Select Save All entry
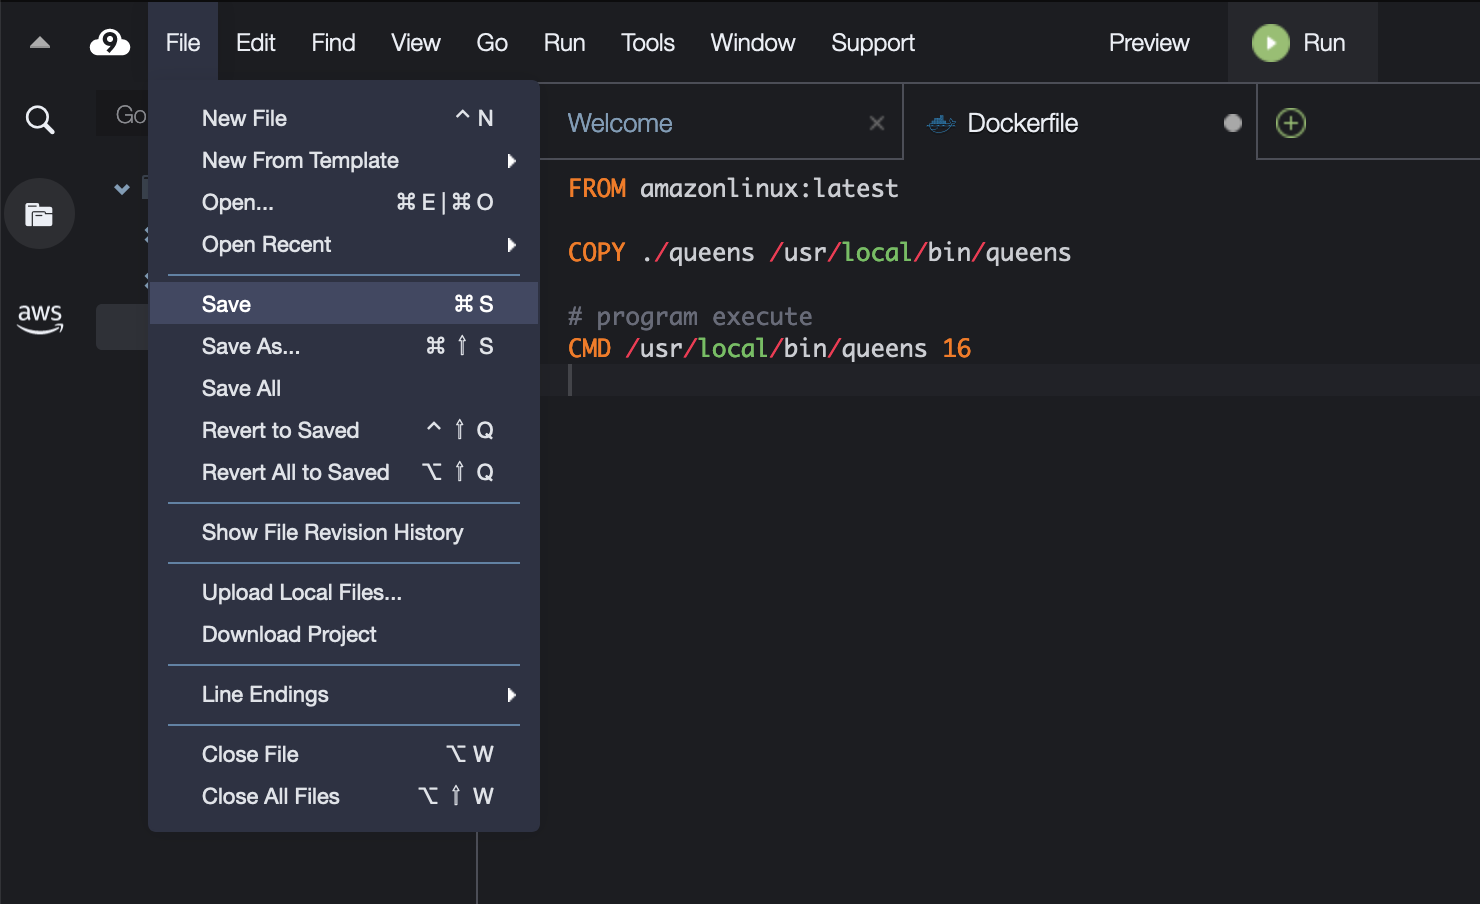The width and height of the screenshot is (1480, 904). [x=344, y=388]
